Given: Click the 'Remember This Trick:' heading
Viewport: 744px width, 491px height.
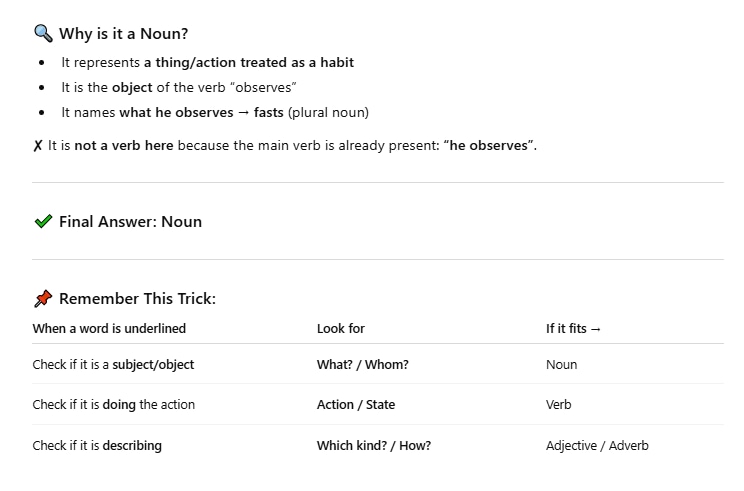Looking at the screenshot, I should coord(137,299).
